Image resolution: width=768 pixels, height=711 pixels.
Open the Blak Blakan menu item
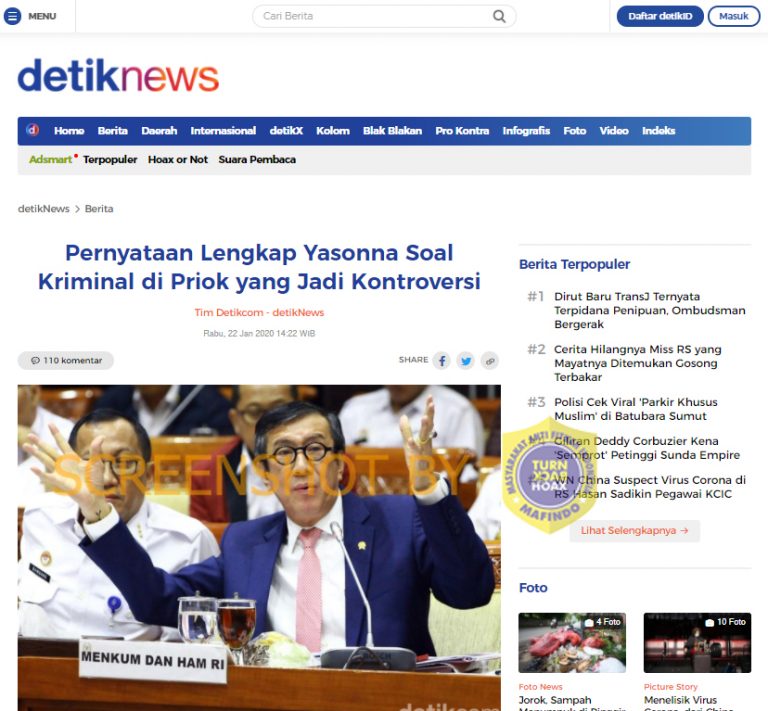pyautogui.click(x=392, y=131)
